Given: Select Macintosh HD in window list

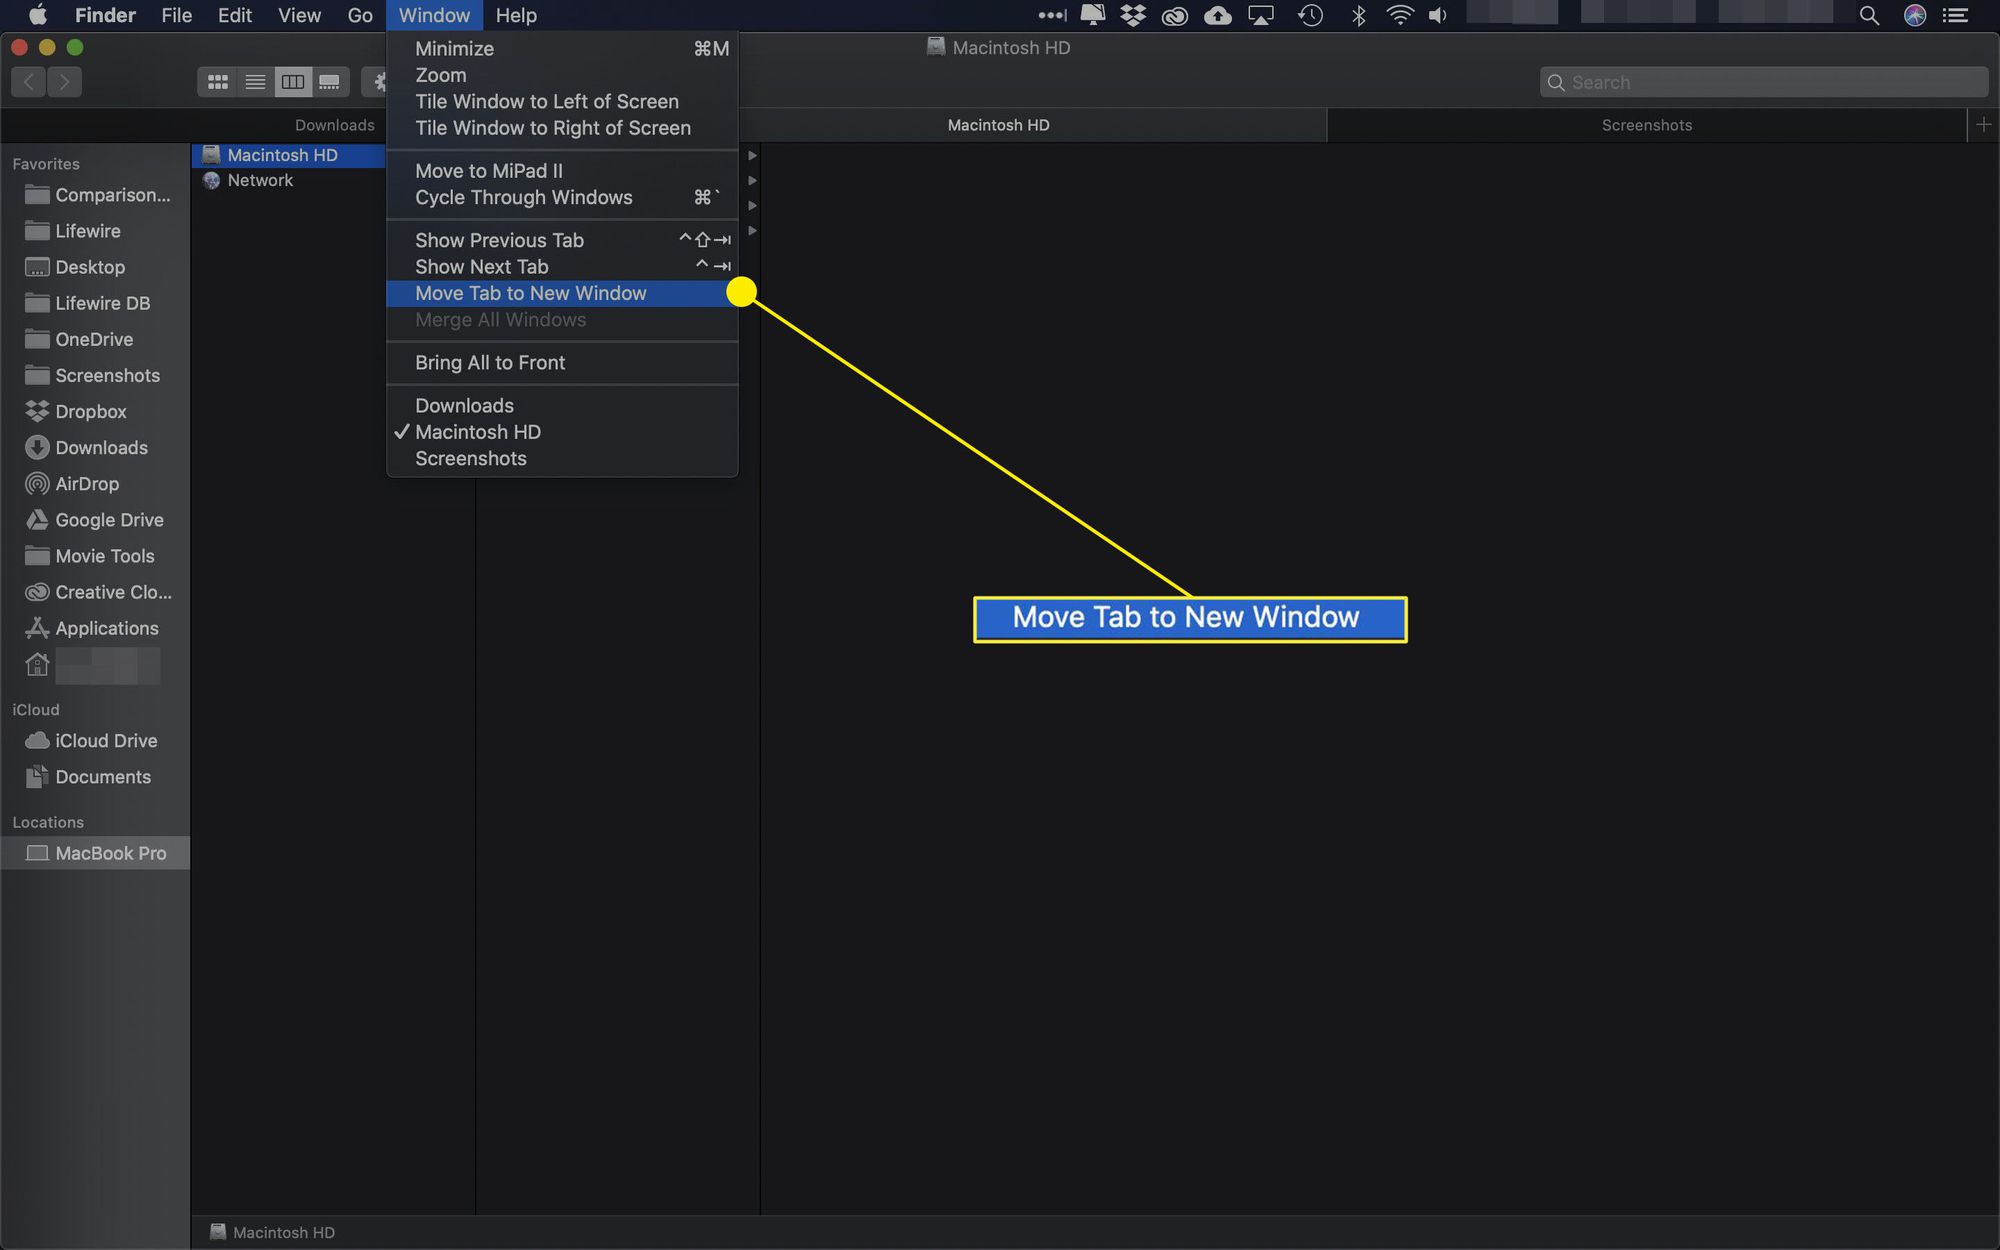Looking at the screenshot, I should [478, 432].
